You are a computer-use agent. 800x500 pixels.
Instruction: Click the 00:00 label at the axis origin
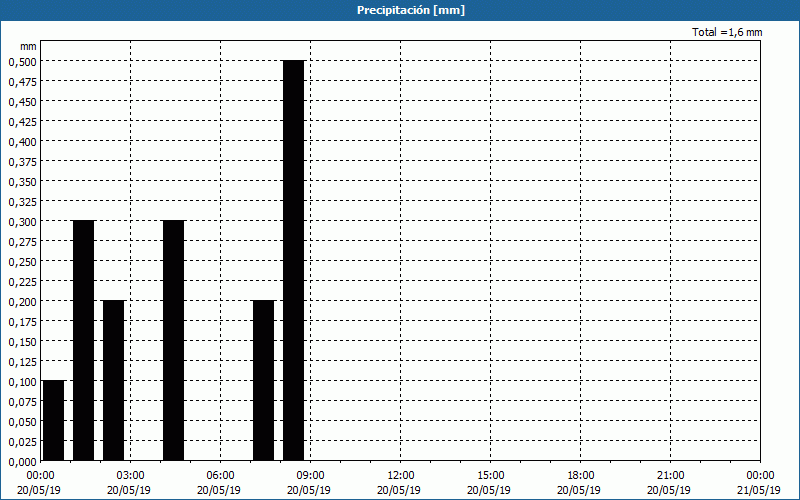tap(40, 476)
